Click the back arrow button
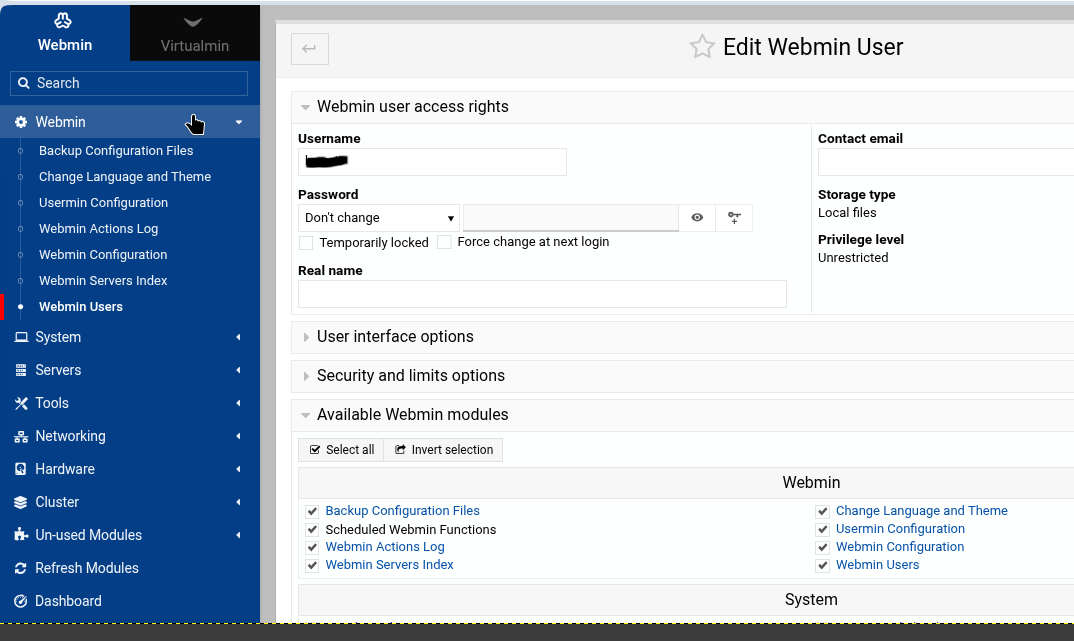 tap(310, 49)
